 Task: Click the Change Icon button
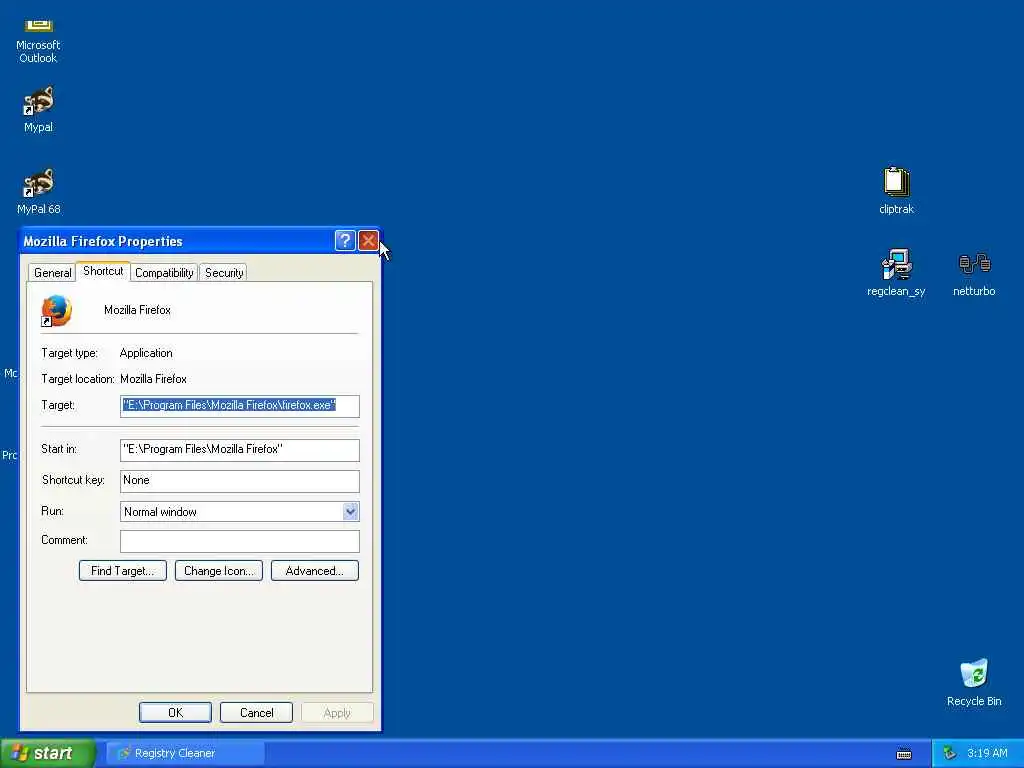[219, 571]
